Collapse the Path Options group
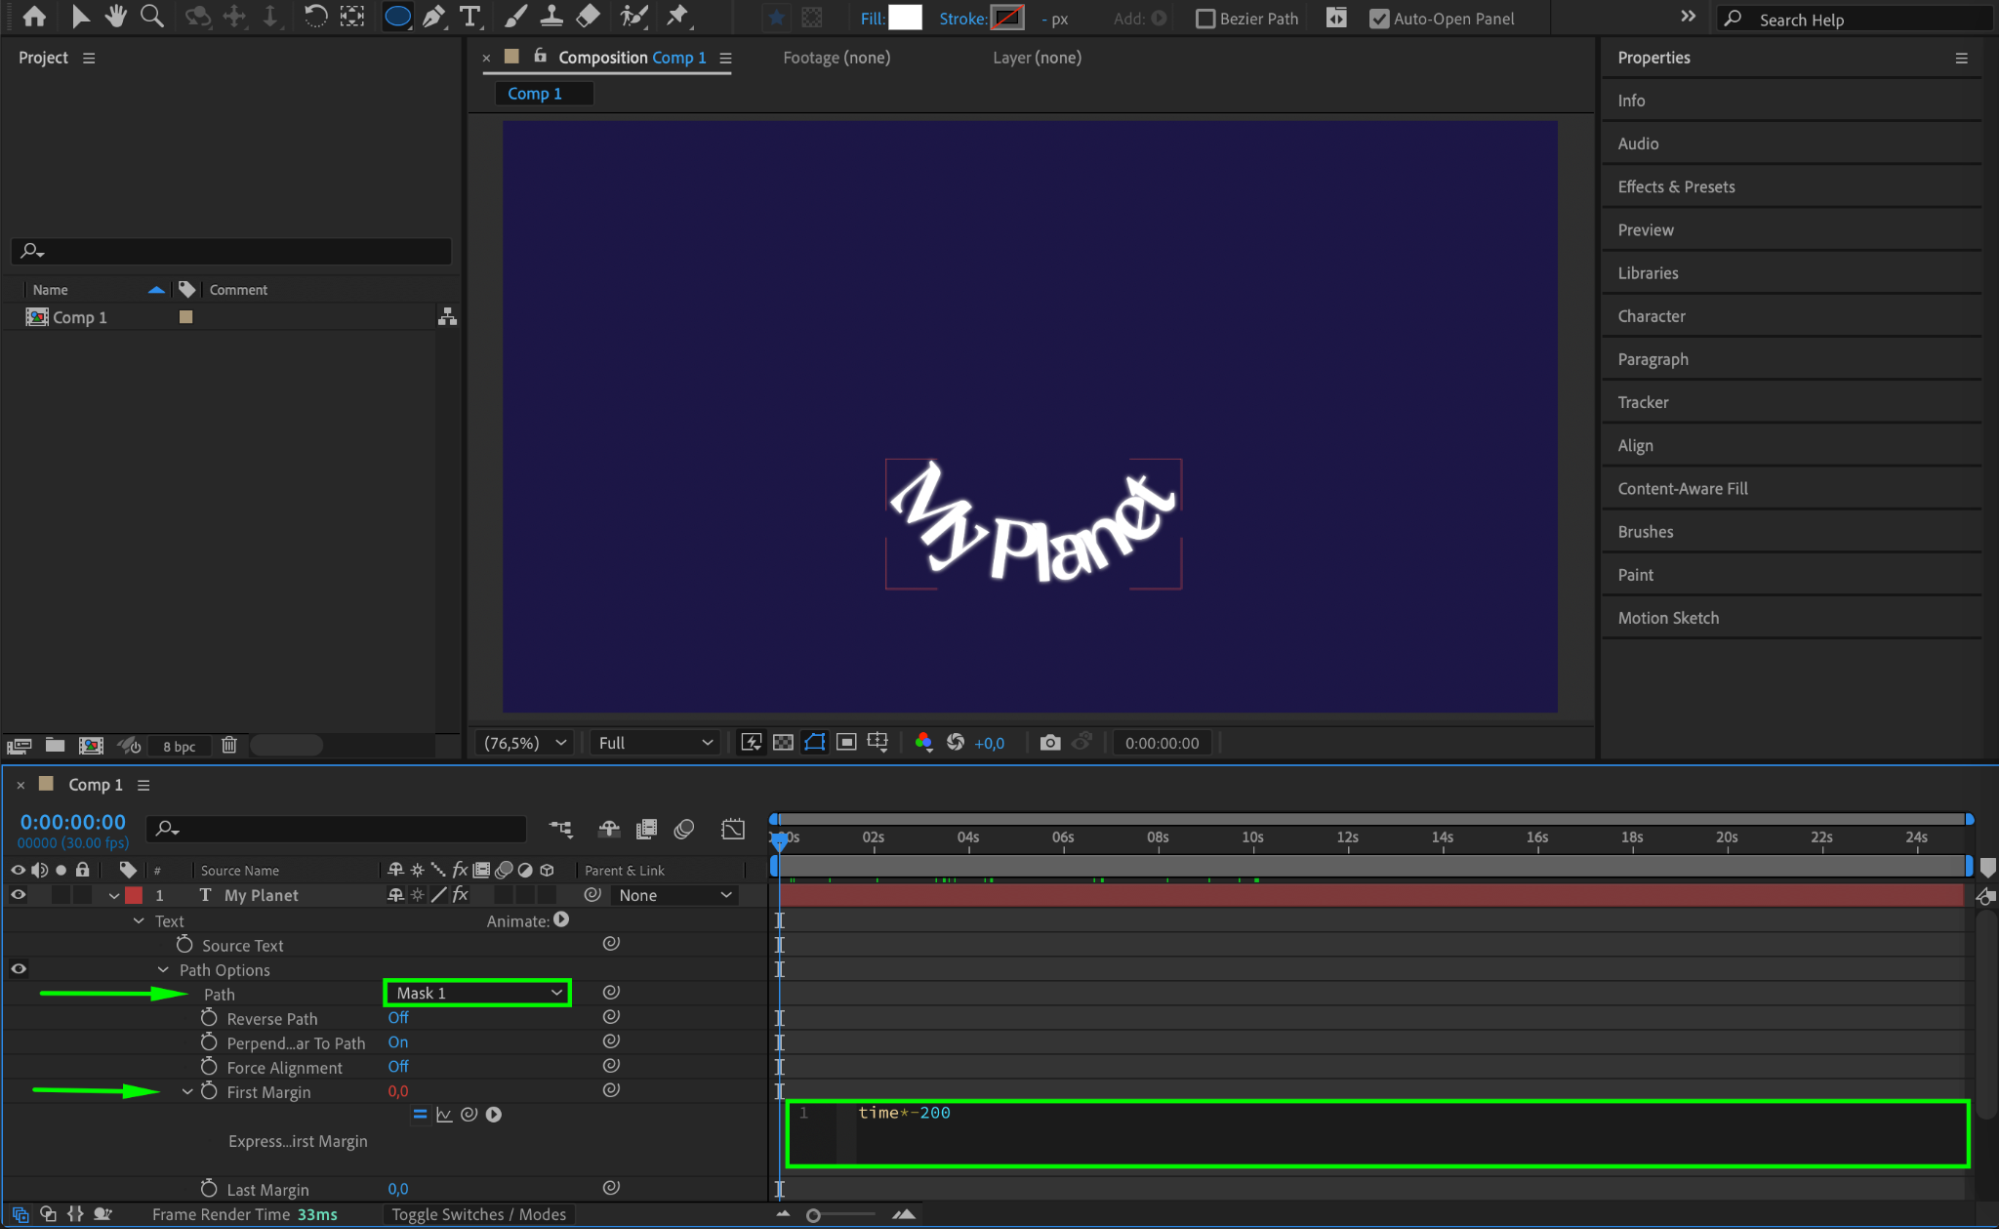The width and height of the screenshot is (1999, 1229). coord(163,970)
